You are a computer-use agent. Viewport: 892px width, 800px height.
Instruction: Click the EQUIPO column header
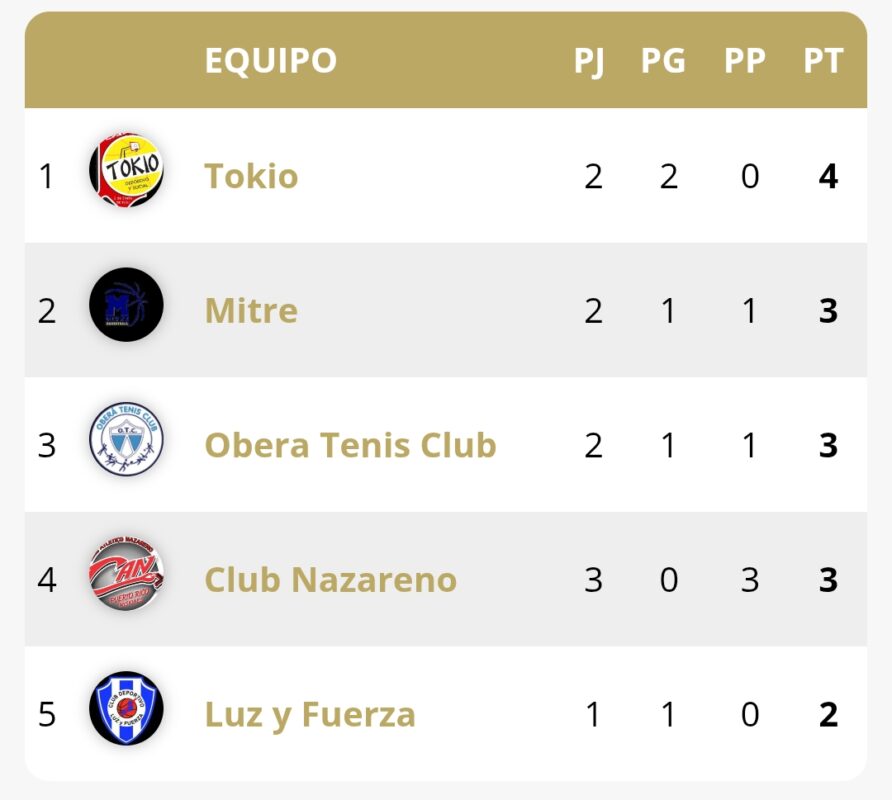(270, 61)
